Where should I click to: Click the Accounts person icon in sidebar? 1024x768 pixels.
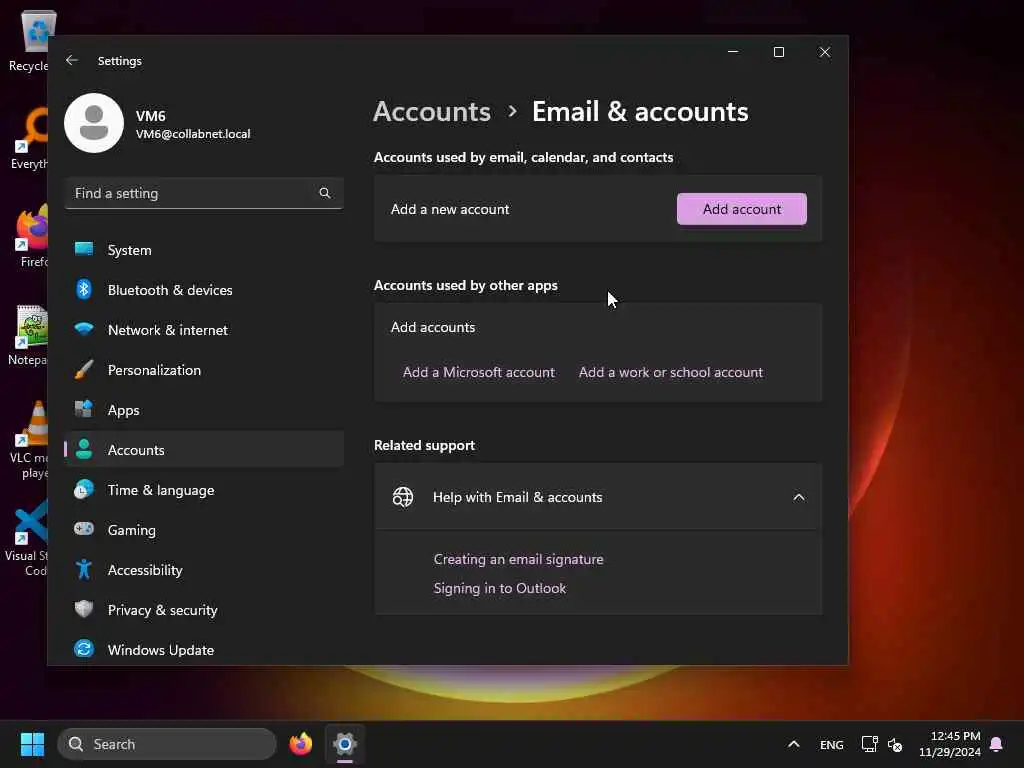pyautogui.click(x=84, y=449)
